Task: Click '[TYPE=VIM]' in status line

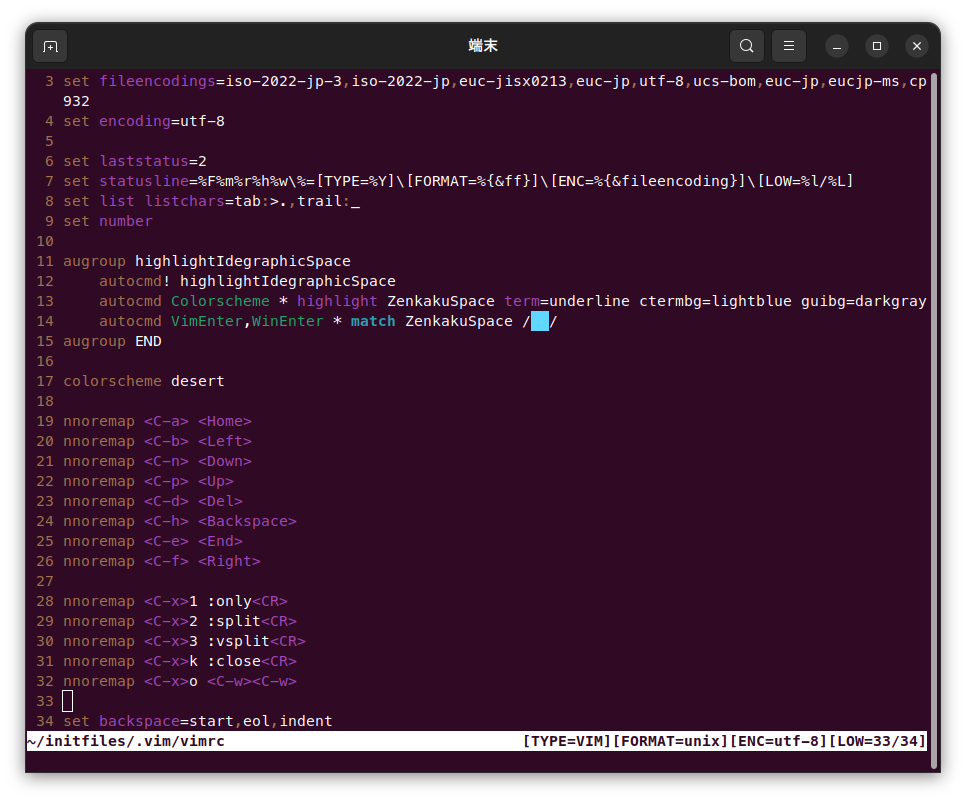Action: click(x=567, y=741)
